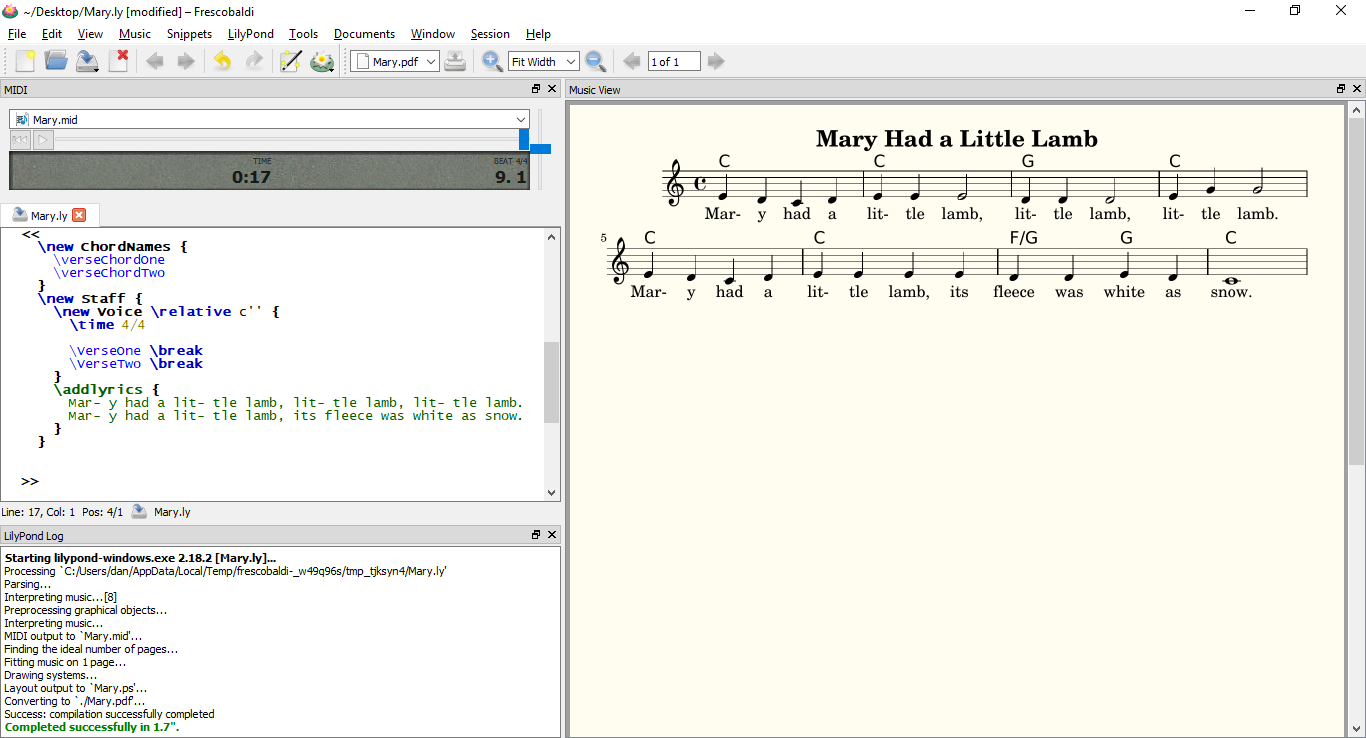Click the LilyPond engrave water lily icon
The width and height of the screenshot is (1366, 738).
coord(322,62)
